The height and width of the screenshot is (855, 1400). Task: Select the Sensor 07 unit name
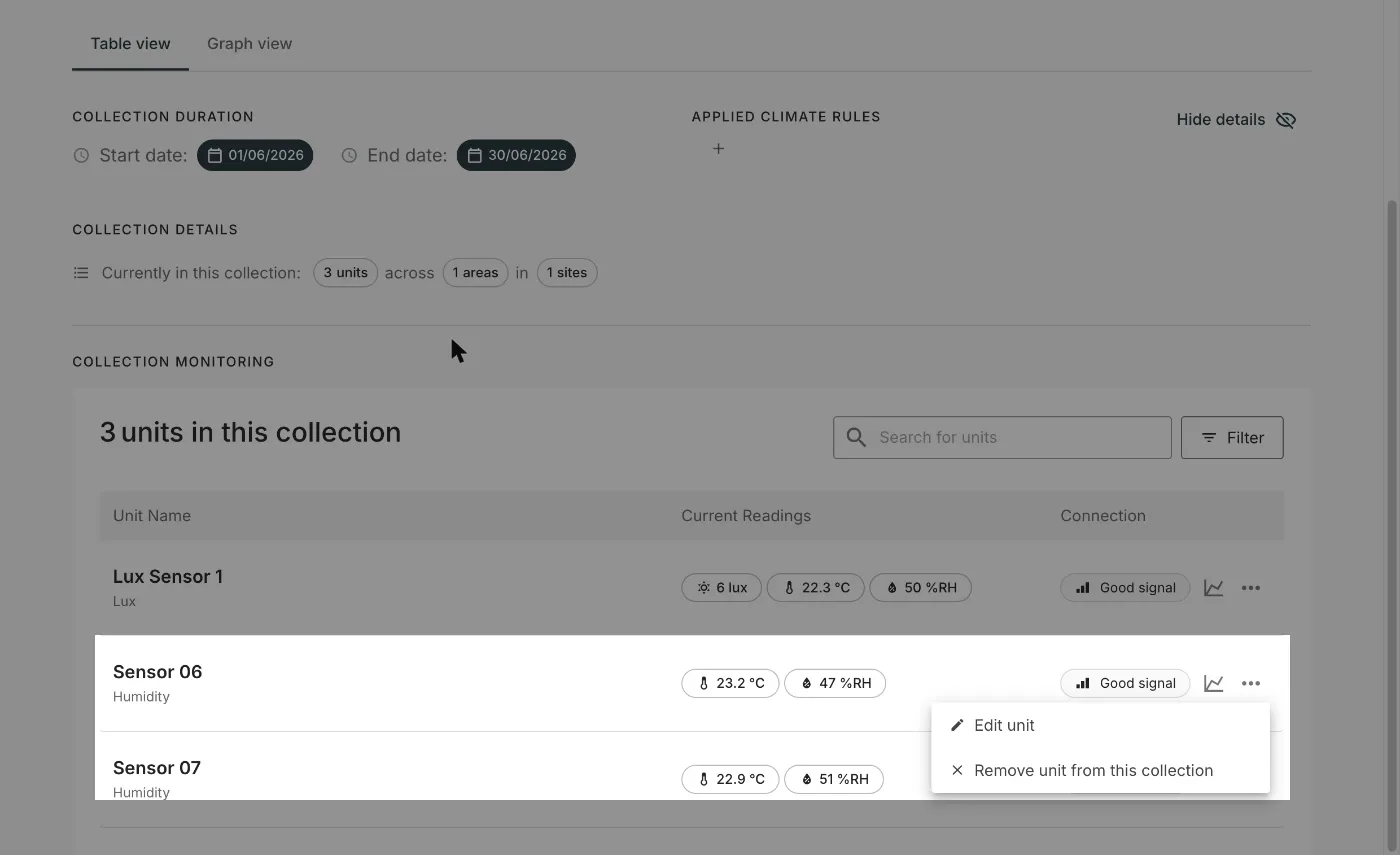[x=157, y=768]
